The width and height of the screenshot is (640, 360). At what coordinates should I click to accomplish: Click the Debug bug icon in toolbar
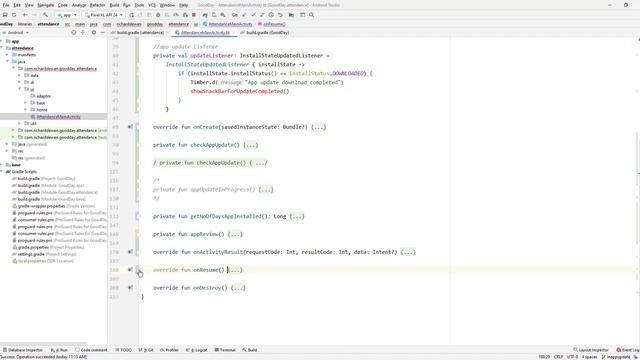tap(158, 15)
